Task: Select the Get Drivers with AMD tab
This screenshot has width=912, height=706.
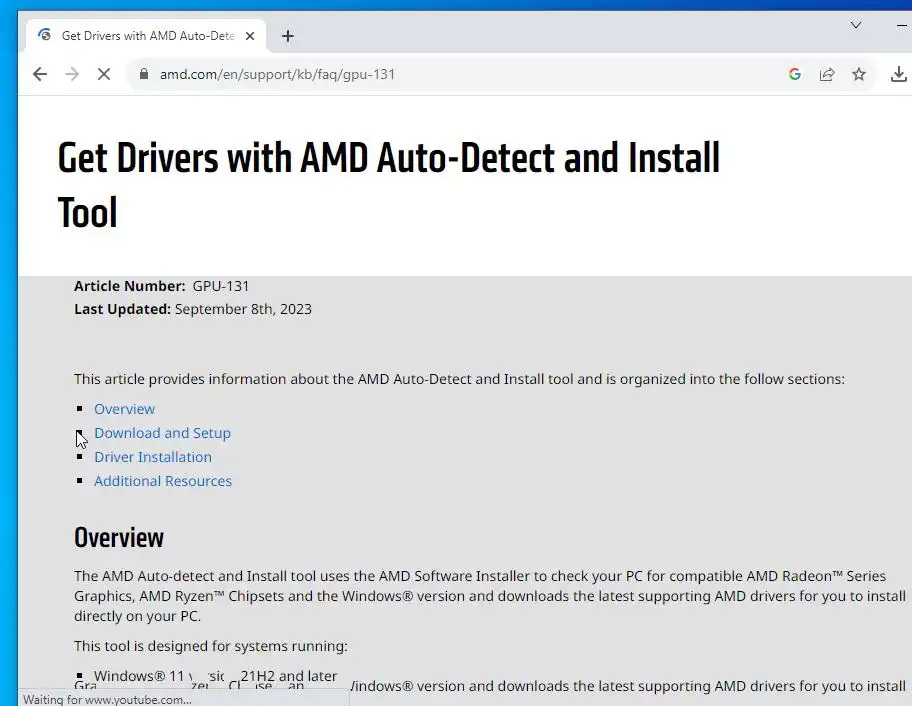Action: click(x=146, y=36)
